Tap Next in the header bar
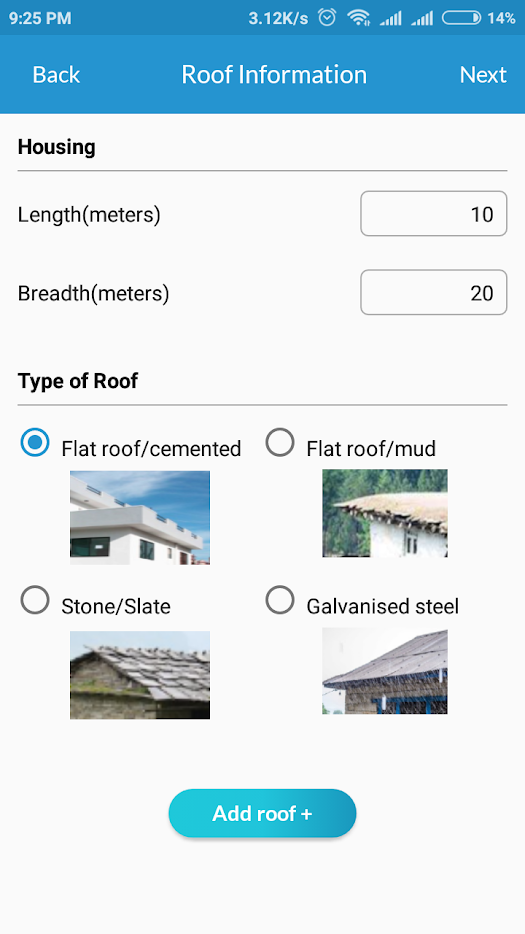Image resolution: width=525 pixels, height=934 pixels. coord(483,74)
